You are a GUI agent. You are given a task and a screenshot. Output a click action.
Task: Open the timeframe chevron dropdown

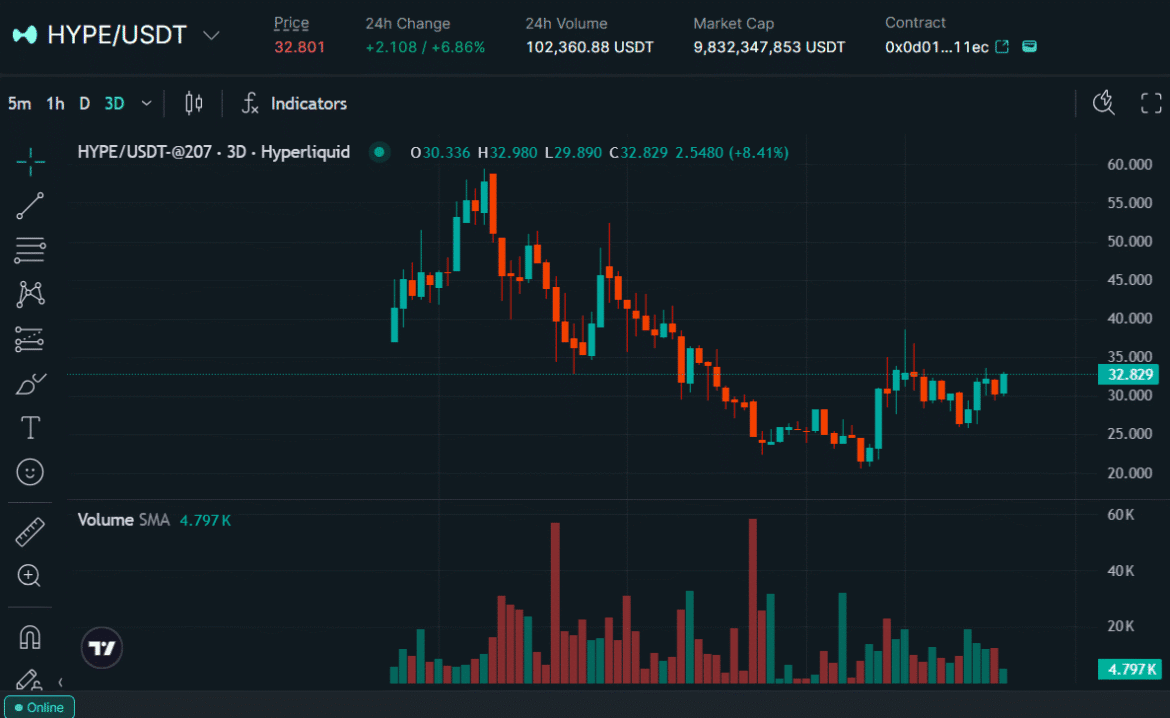pos(146,103)
